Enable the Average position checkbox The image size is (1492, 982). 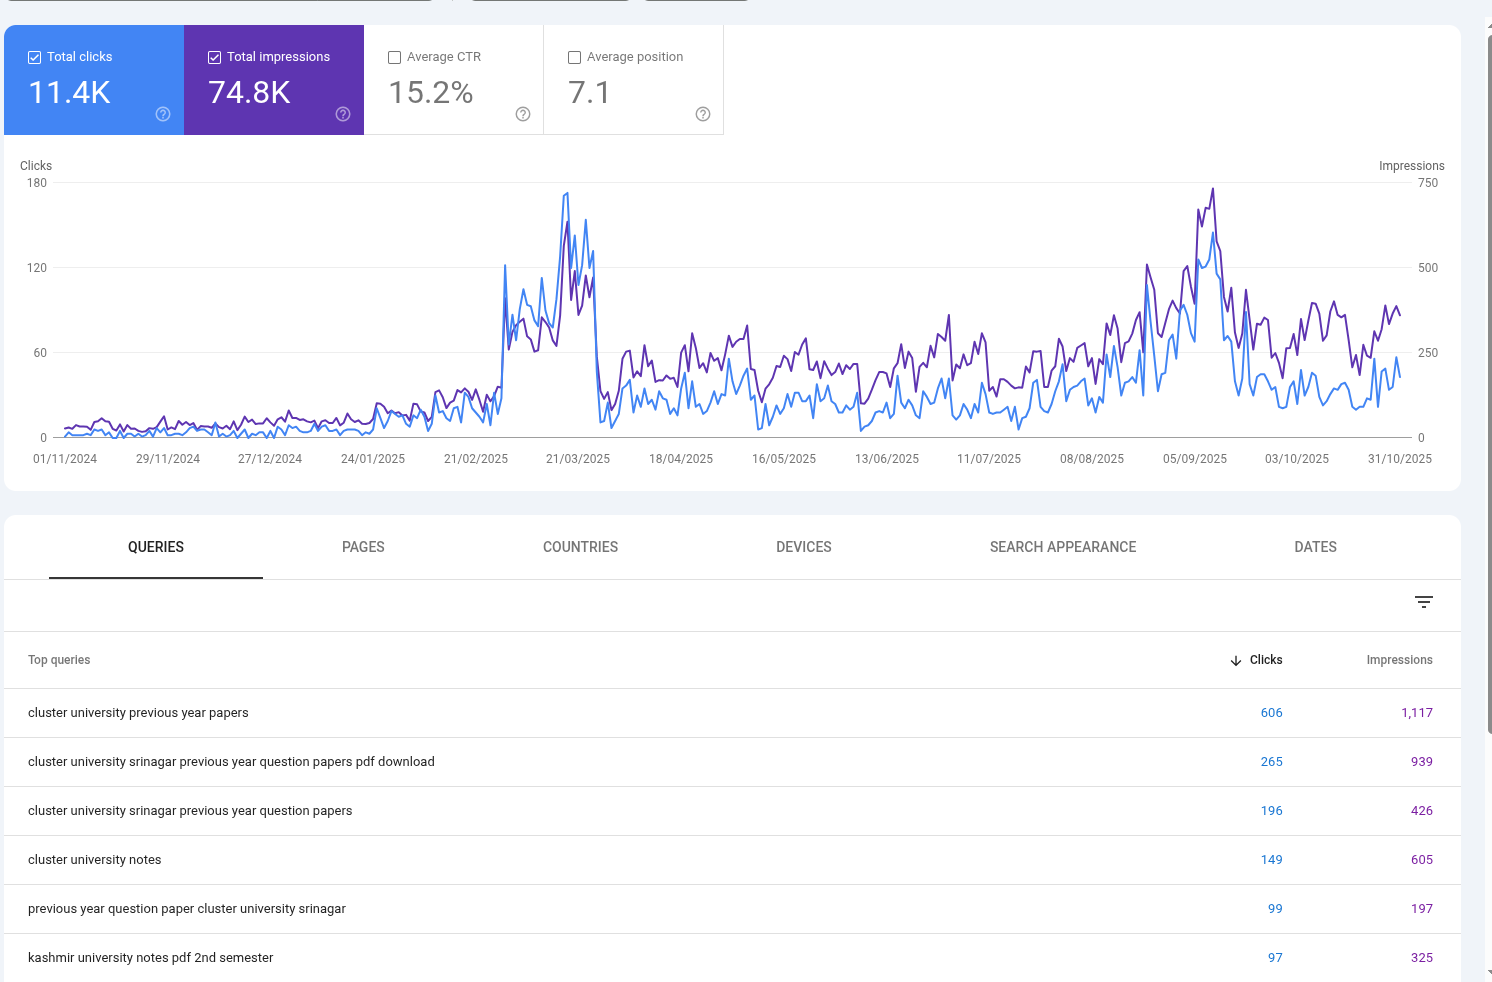tap(575, 58)
